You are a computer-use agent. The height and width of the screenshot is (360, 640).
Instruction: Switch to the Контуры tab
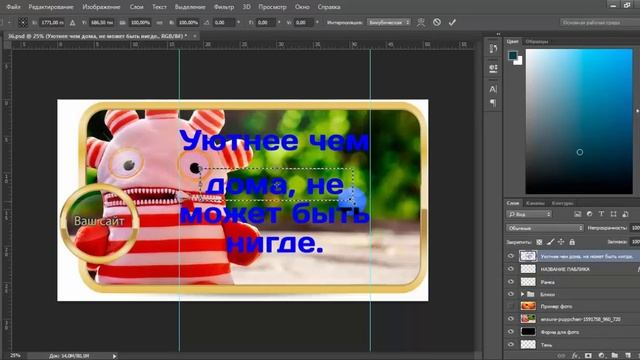tap(562, 203)
